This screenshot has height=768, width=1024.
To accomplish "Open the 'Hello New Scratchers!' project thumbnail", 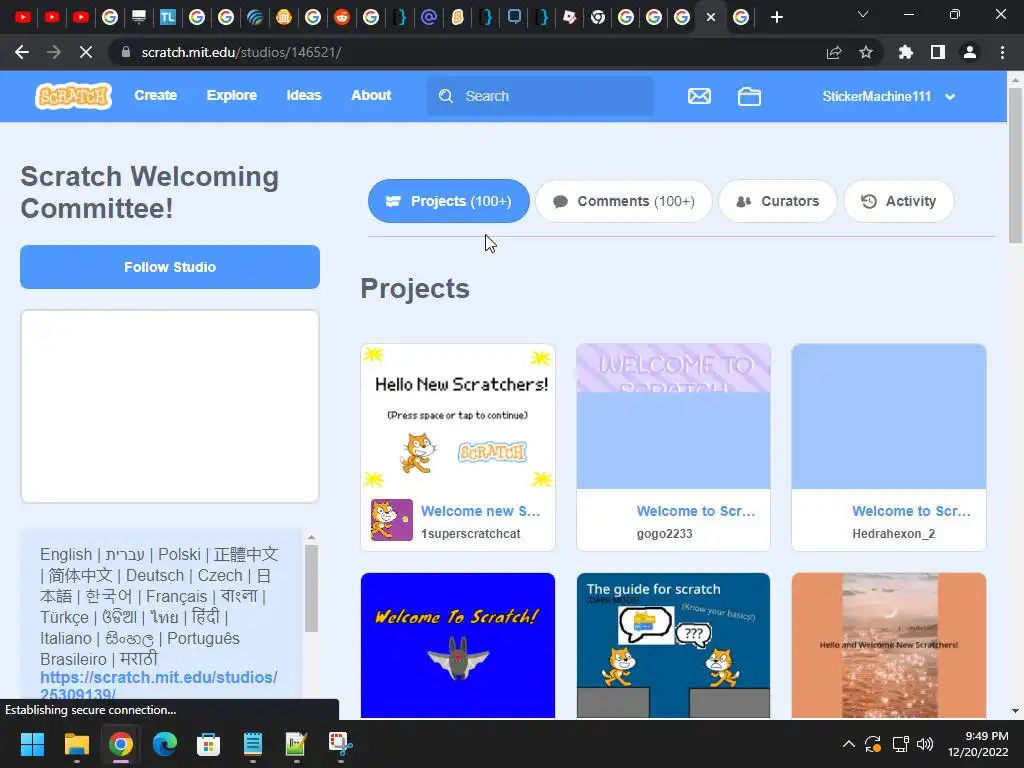I will (x=458, y=417).
